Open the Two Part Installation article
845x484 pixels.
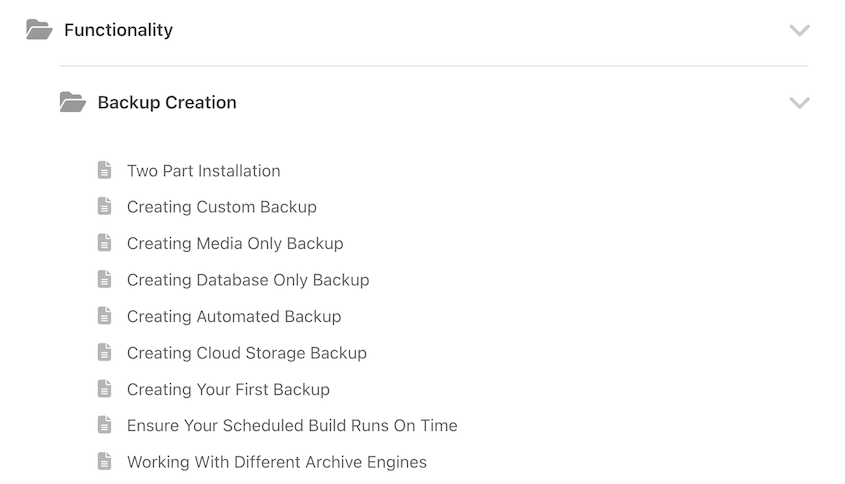point(204,171)
